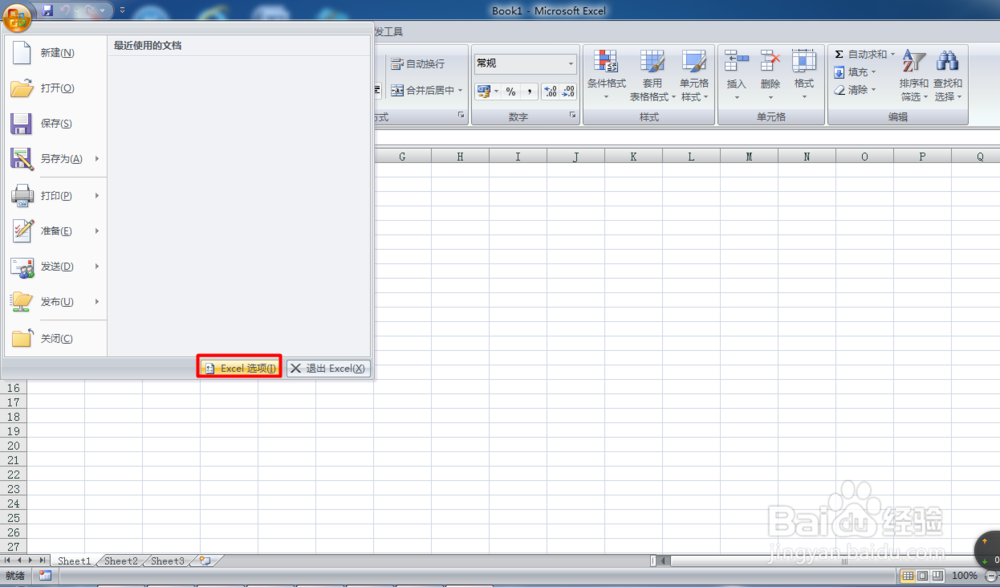
Task: Expand the Send (发送) submenu arrow
Action: 97,266
